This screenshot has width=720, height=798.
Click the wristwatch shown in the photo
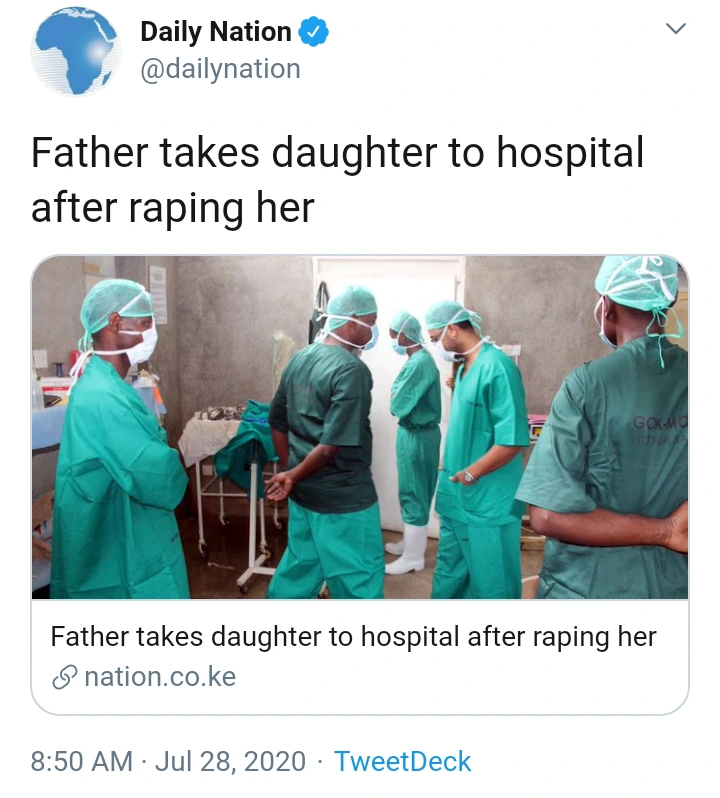point(469,476)
